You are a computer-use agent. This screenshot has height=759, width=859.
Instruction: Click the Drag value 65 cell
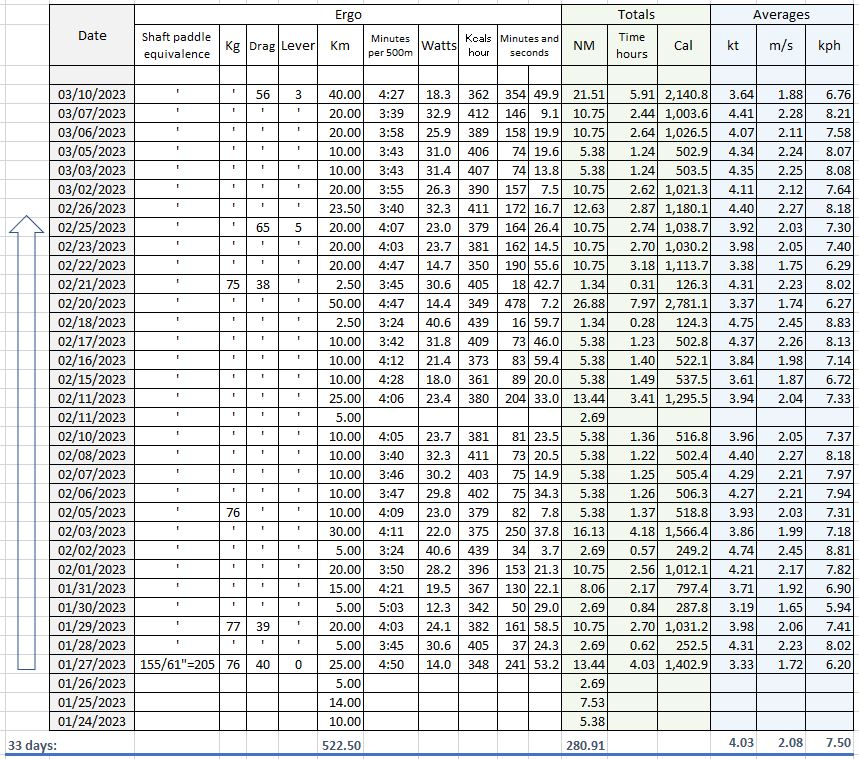(x=262, y=227)
